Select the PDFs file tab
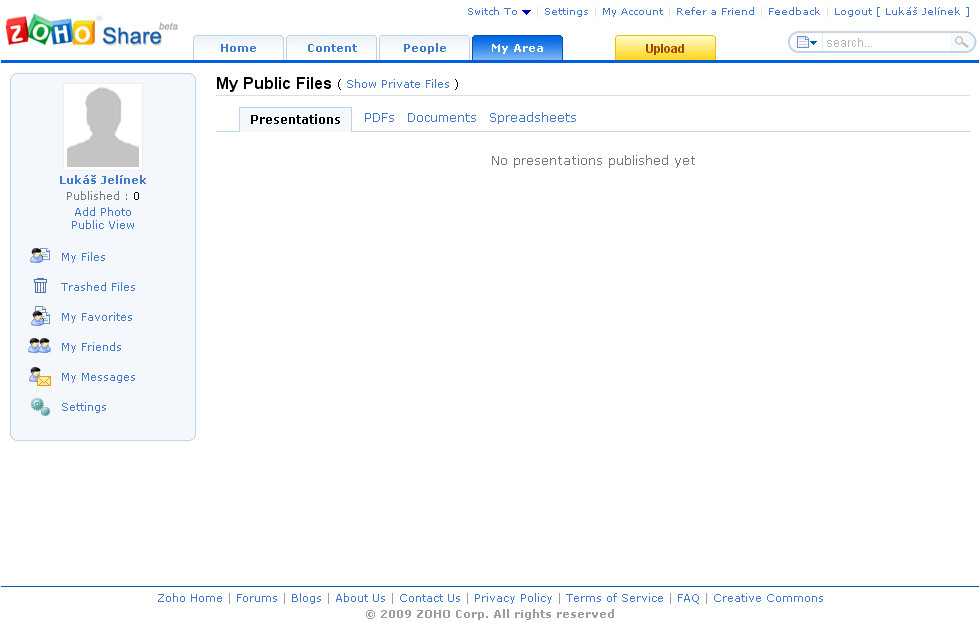 click(x=379, y=118)
